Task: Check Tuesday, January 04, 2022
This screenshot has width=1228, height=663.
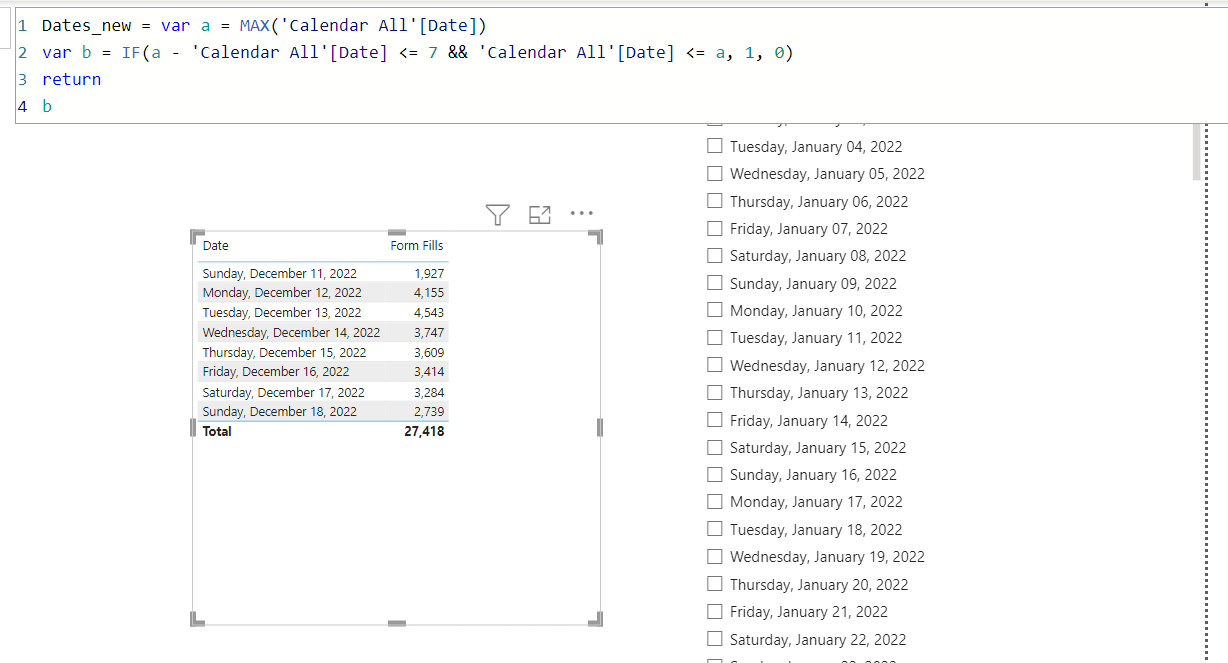Action: tap(714, 146)
